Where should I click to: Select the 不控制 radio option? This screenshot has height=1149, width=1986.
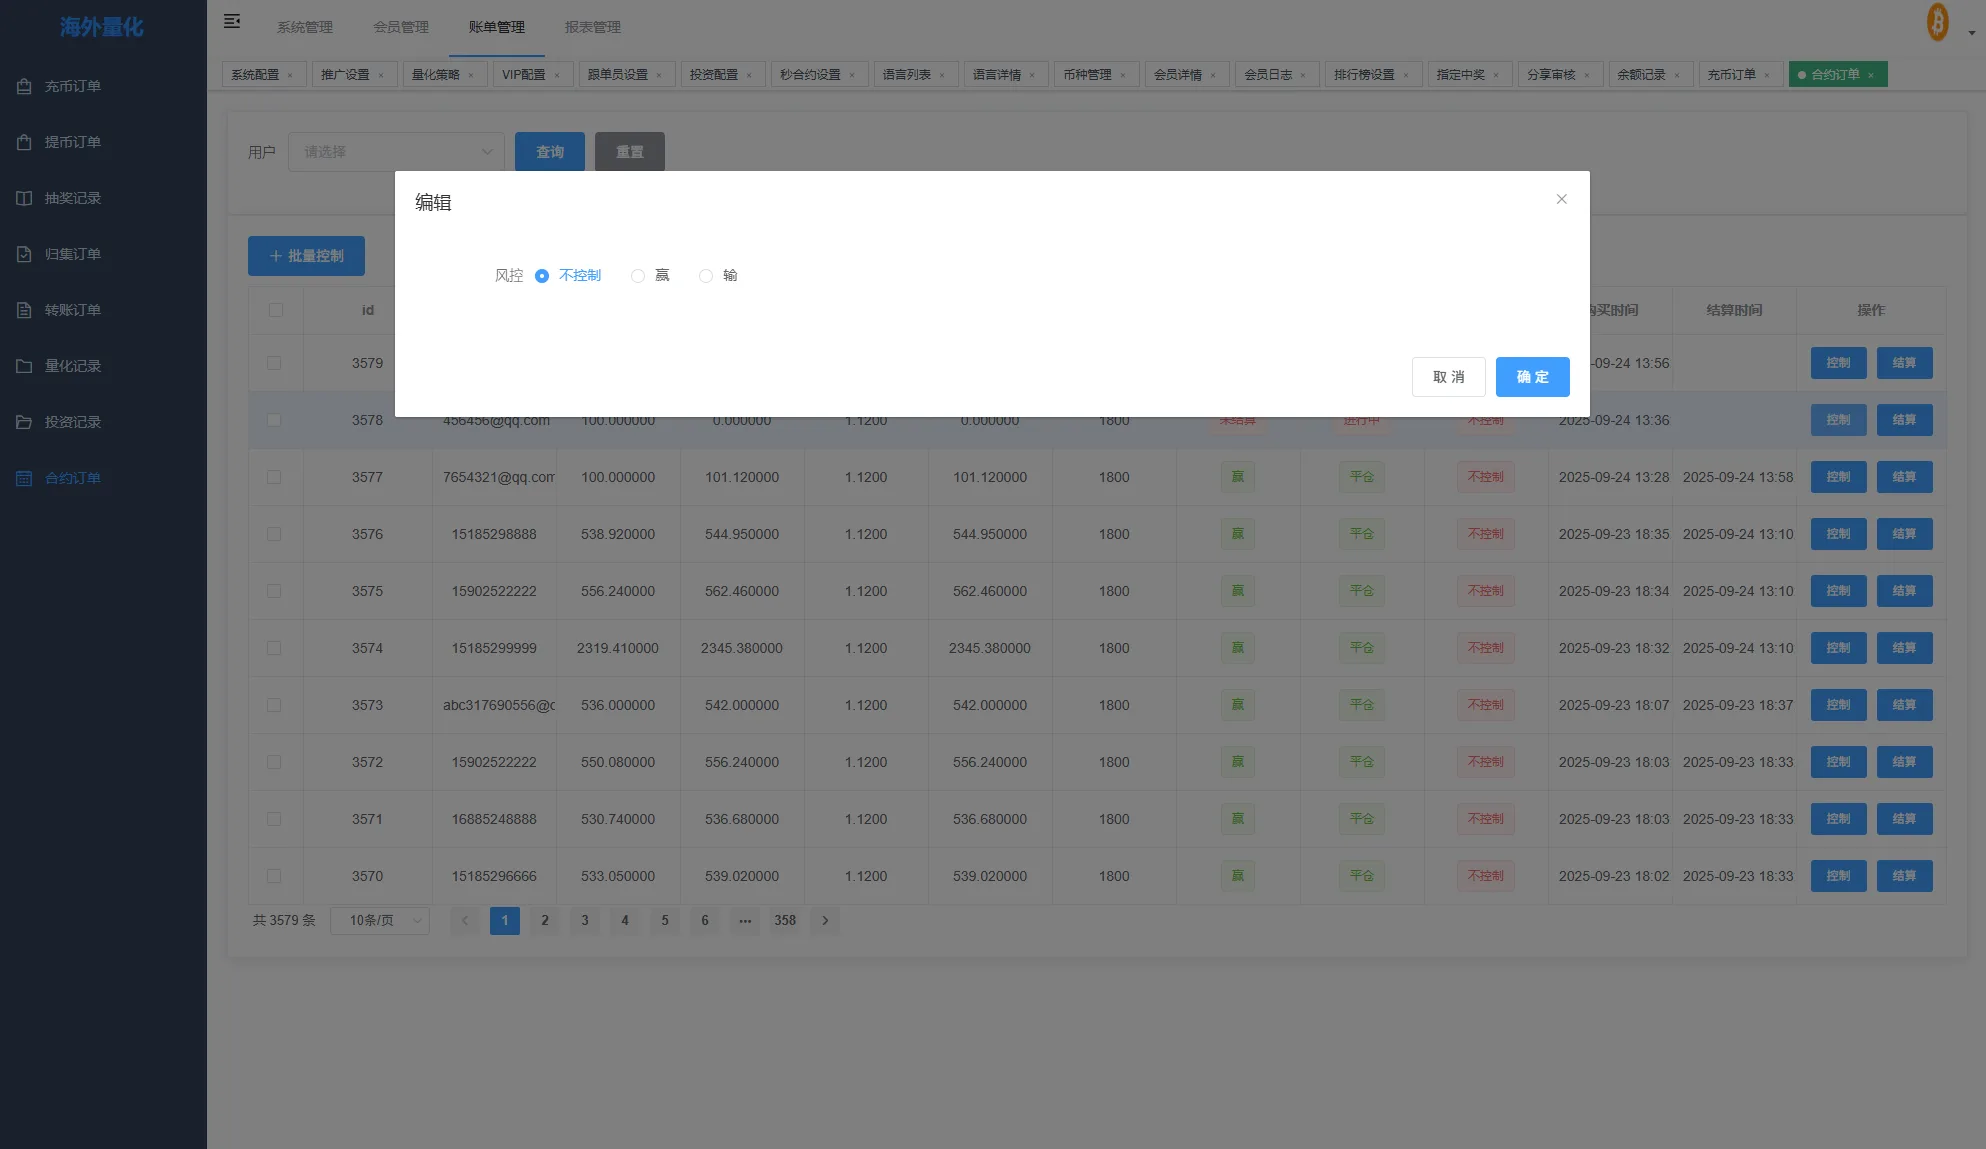point(542,276)
